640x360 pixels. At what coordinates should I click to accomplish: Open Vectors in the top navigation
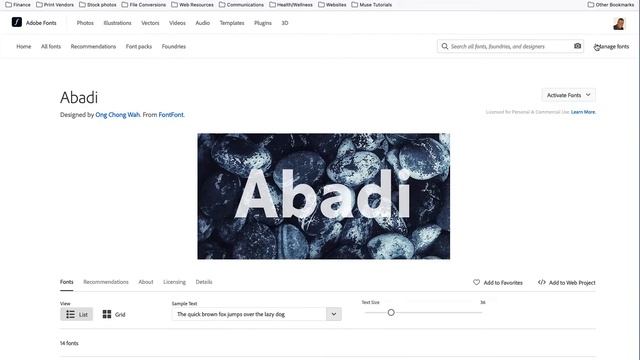(150, 23)
